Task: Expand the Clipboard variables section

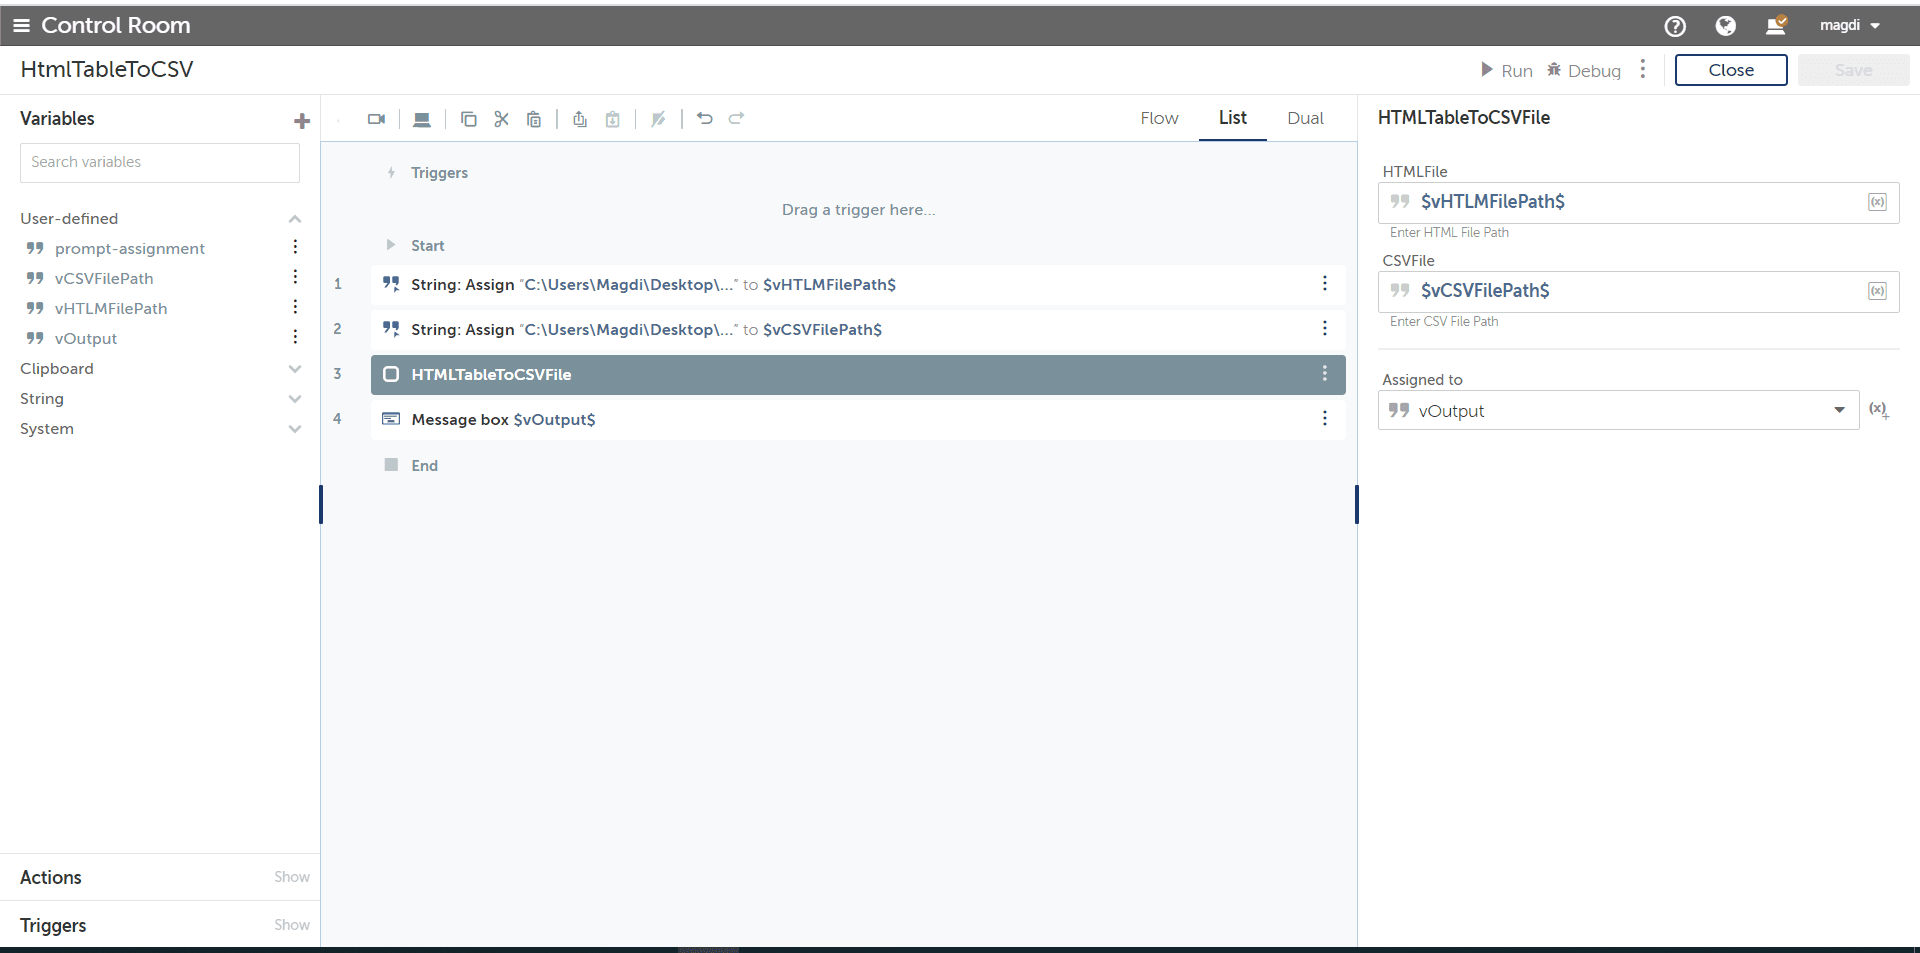Action: tap(295, 369)
